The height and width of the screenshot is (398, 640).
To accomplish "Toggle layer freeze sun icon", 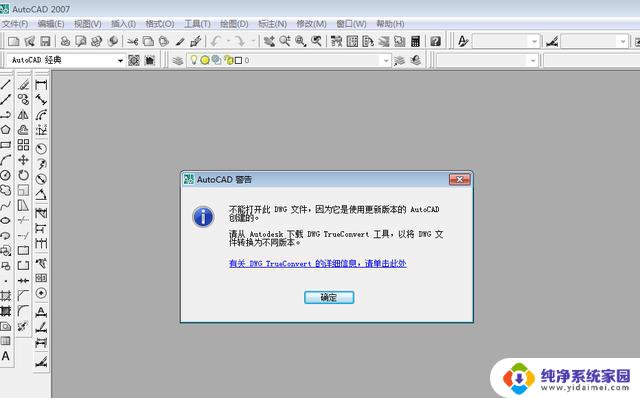I will [205, 60].
